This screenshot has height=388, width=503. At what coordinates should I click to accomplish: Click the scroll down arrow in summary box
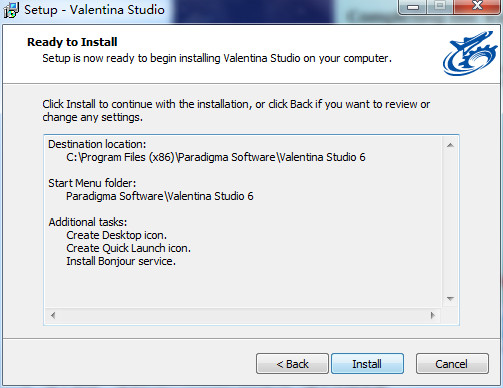450,299
